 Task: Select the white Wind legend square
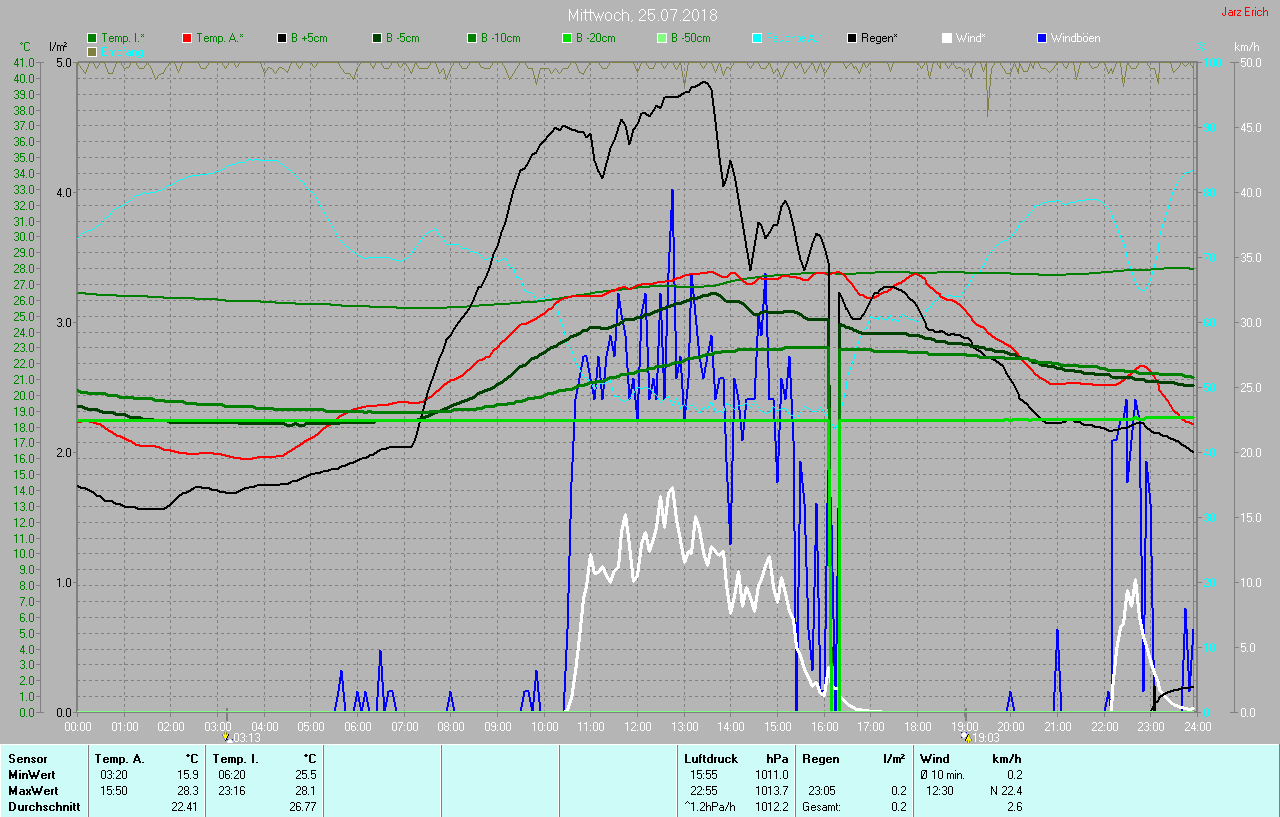point(947,38)
